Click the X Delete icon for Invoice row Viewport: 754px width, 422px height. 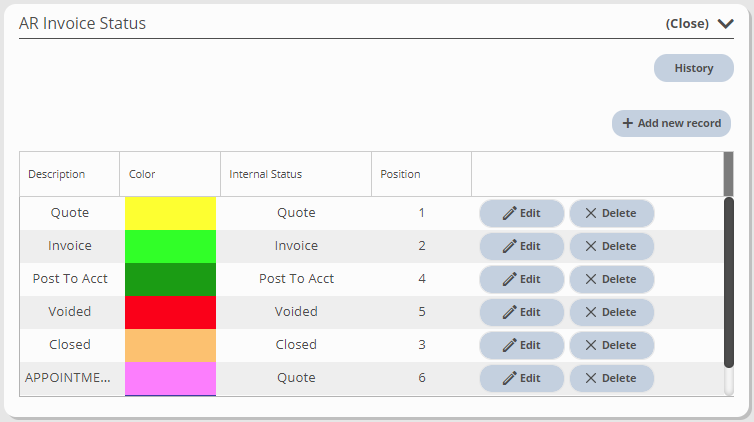591,246
